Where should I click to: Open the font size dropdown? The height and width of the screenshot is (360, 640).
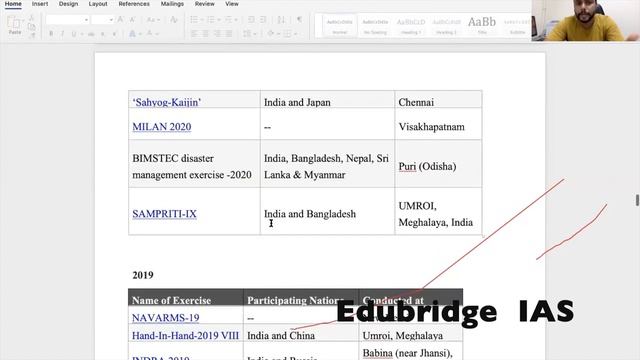111,20
